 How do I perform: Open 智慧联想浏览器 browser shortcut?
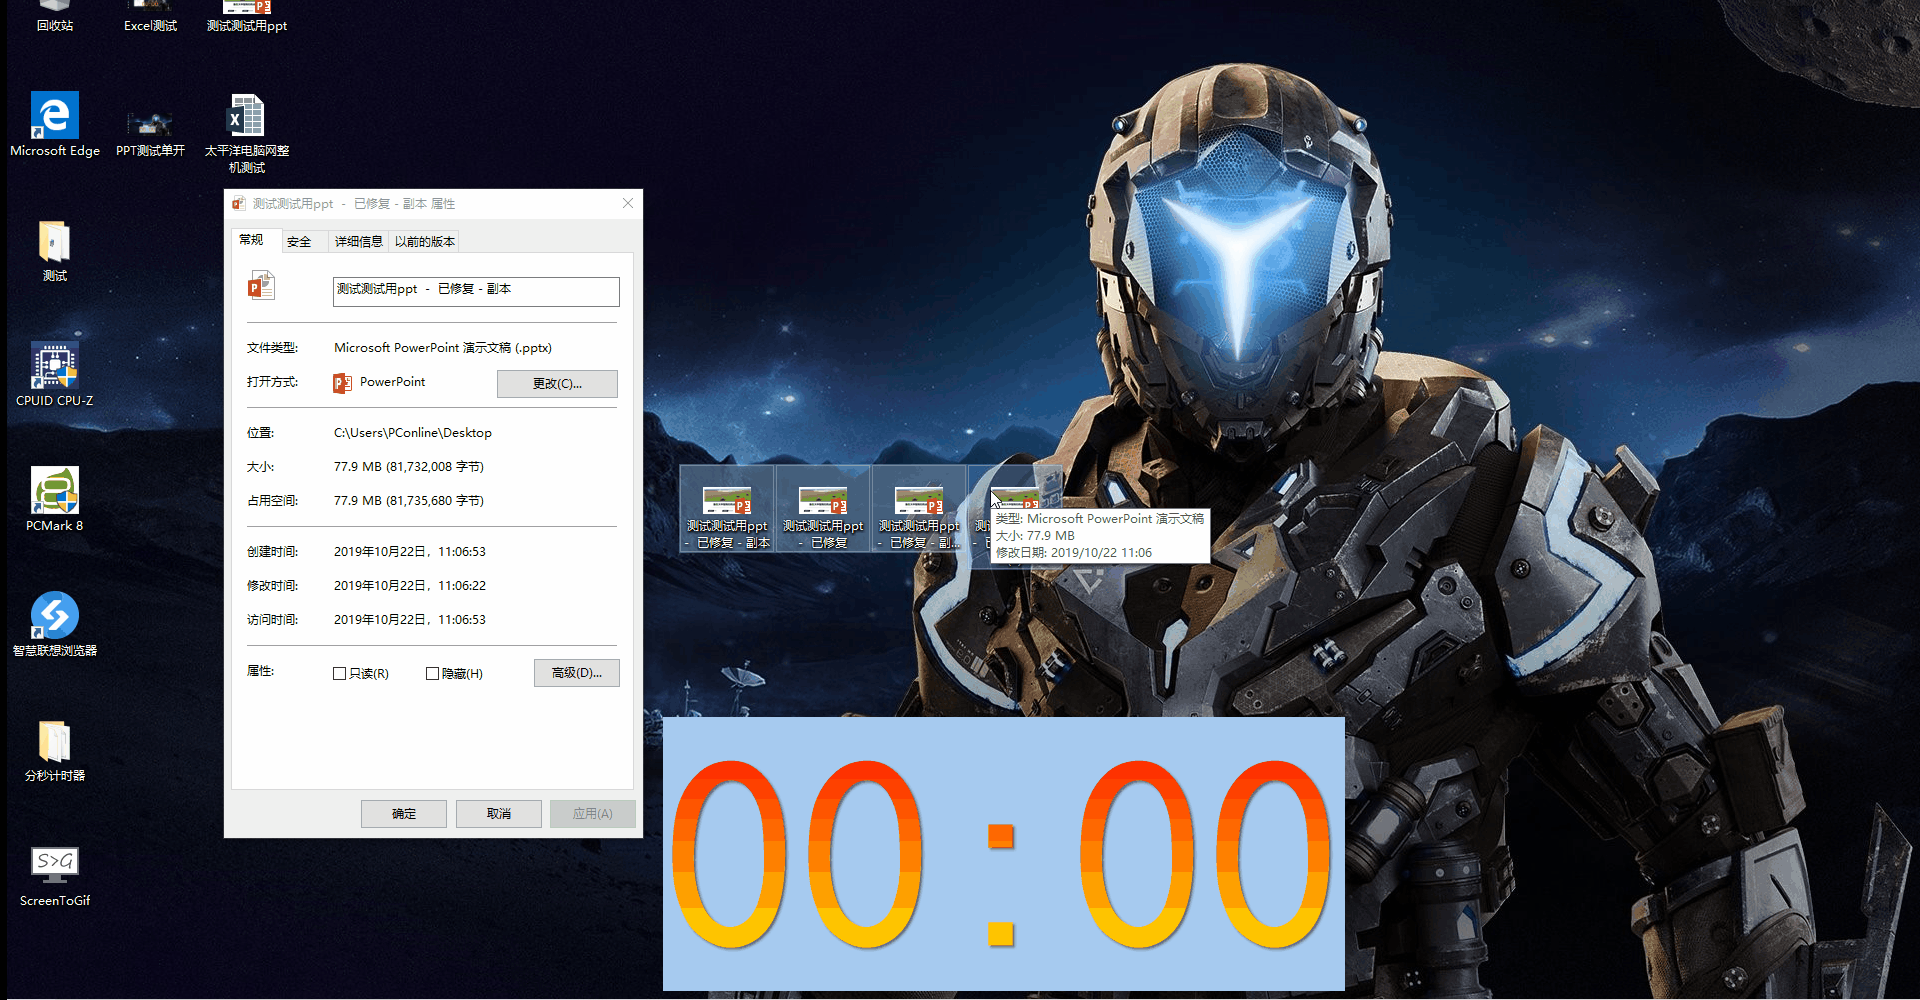point(55,625)
